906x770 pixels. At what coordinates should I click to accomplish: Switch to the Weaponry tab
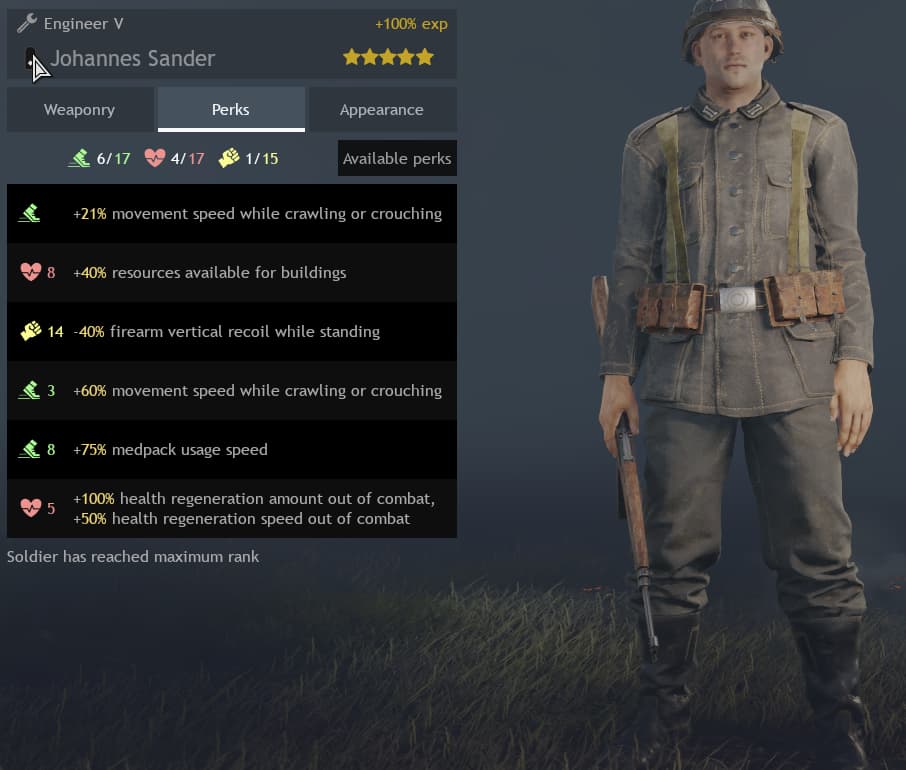pyautogui.click(x=80, y=109)
